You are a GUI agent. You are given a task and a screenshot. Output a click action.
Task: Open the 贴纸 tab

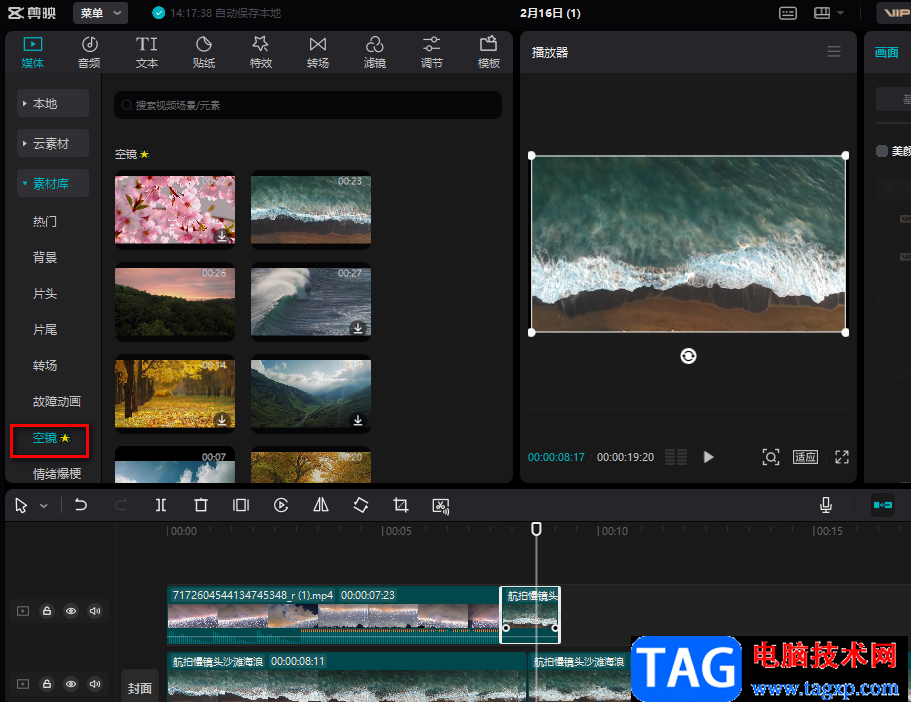click(203, 52)
